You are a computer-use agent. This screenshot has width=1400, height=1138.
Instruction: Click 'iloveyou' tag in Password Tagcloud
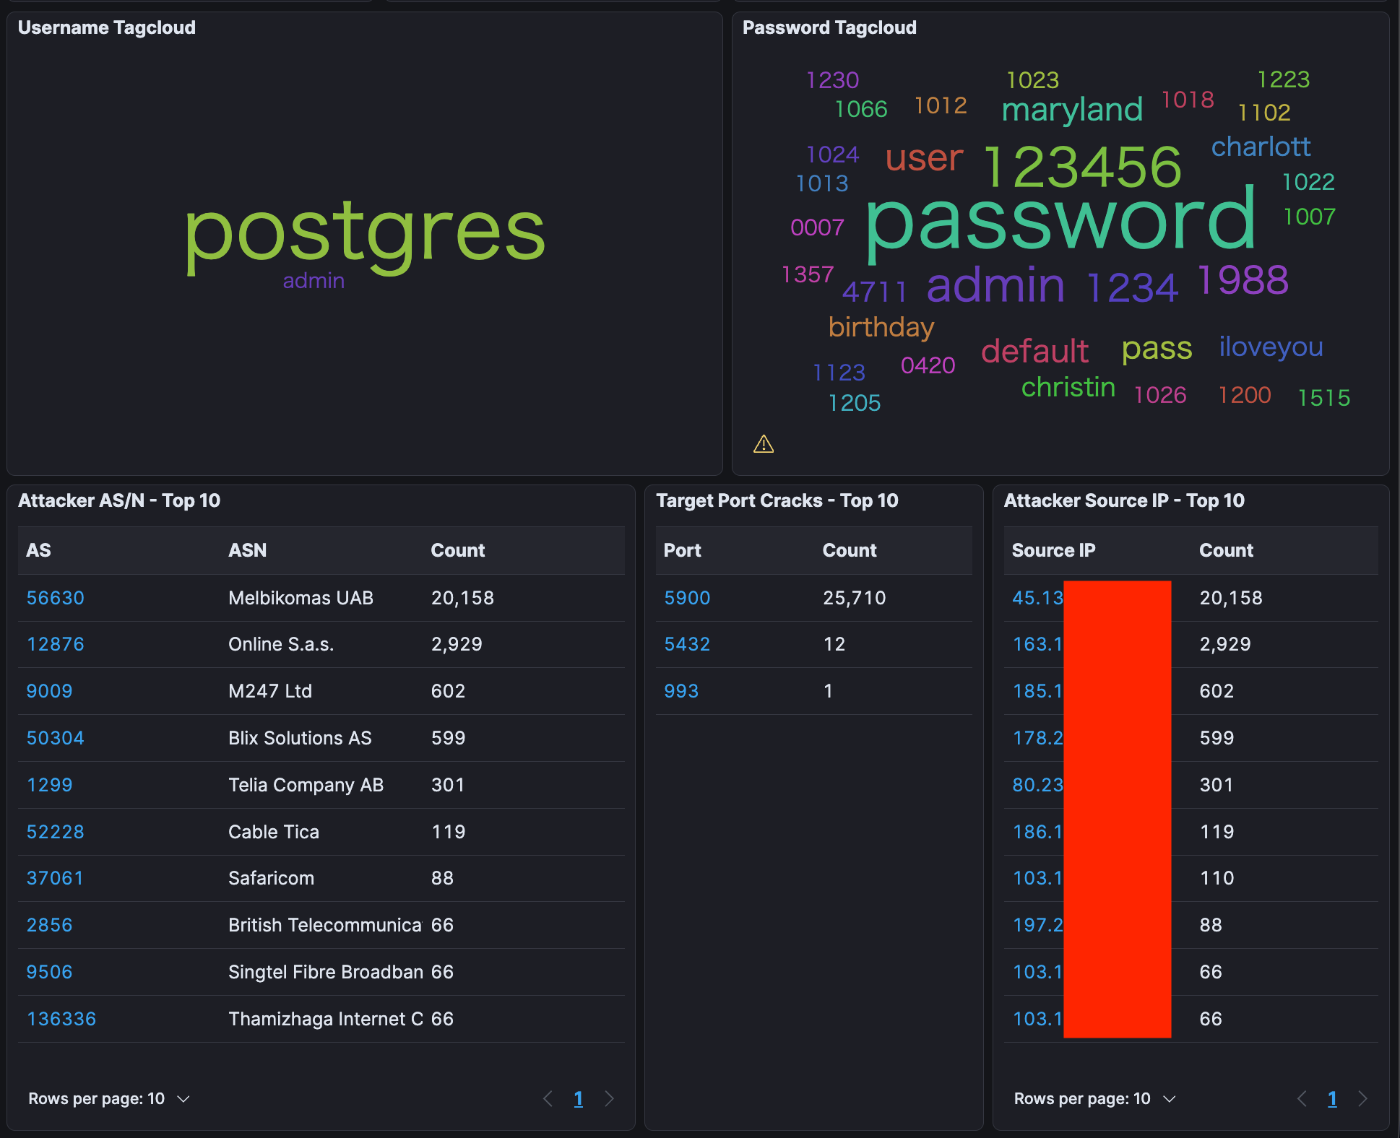[1271, 347]
